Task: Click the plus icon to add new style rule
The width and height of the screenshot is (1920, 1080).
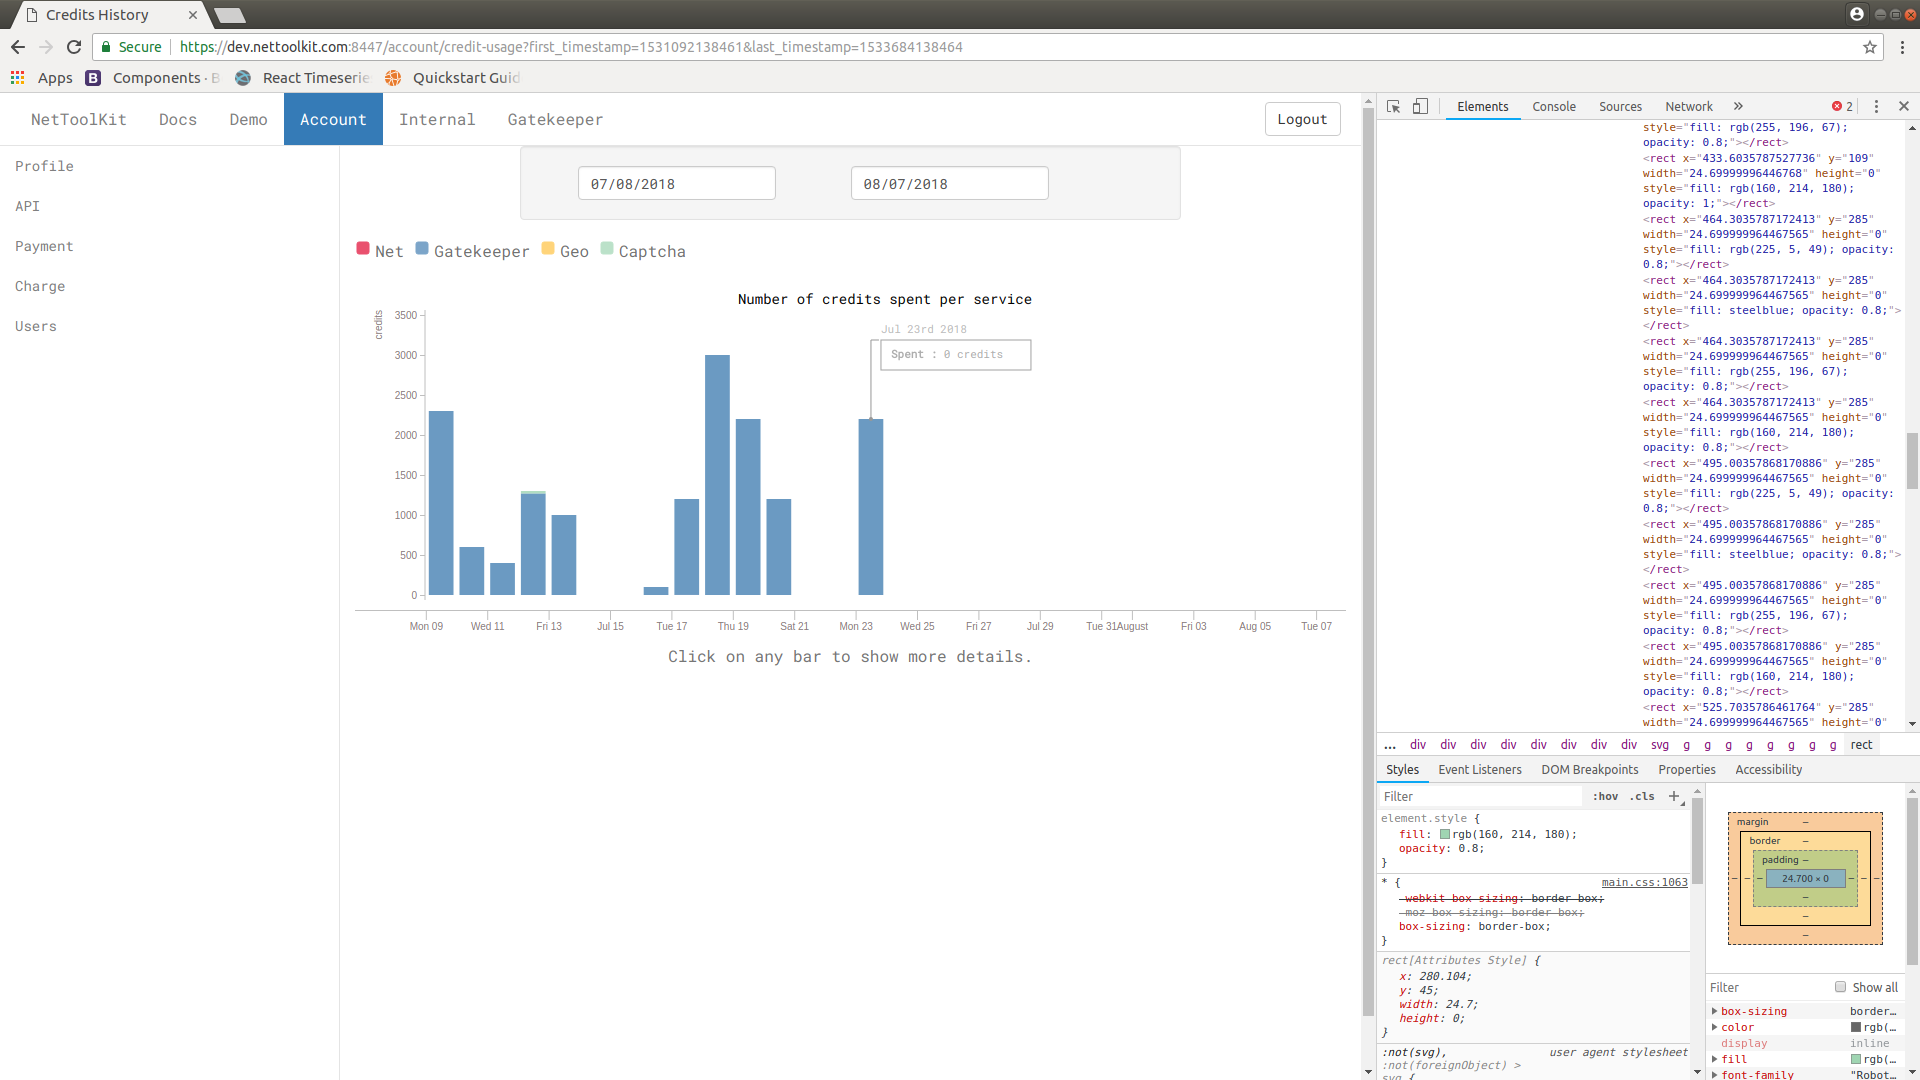Action: coord(1673,796)
